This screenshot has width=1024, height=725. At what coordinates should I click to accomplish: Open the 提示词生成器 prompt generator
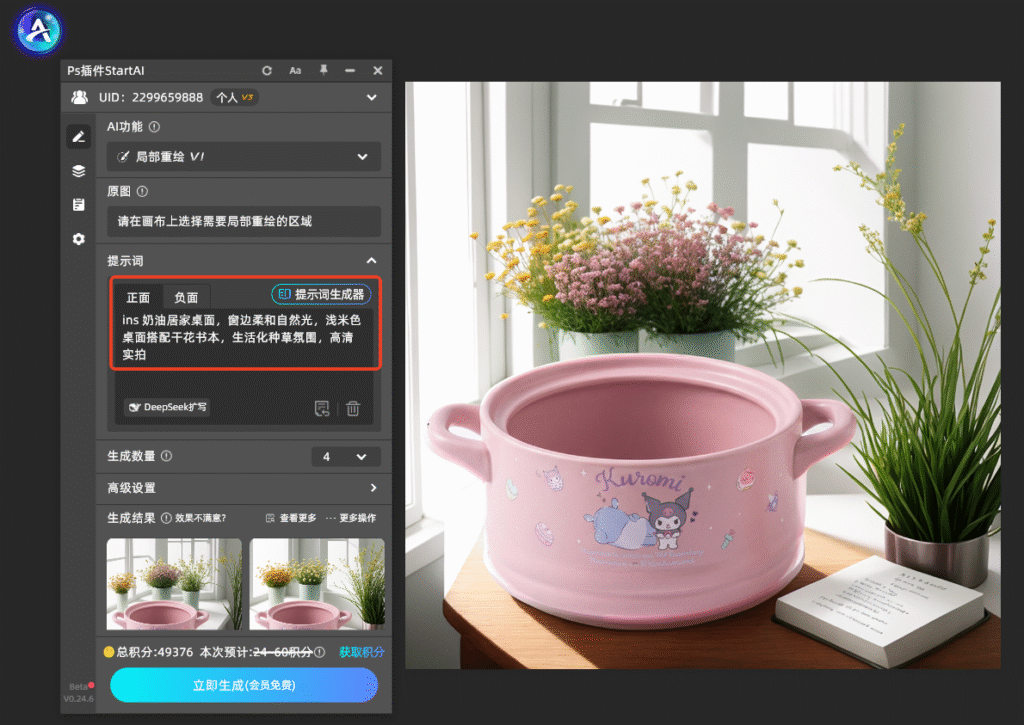tap(321, 295)
